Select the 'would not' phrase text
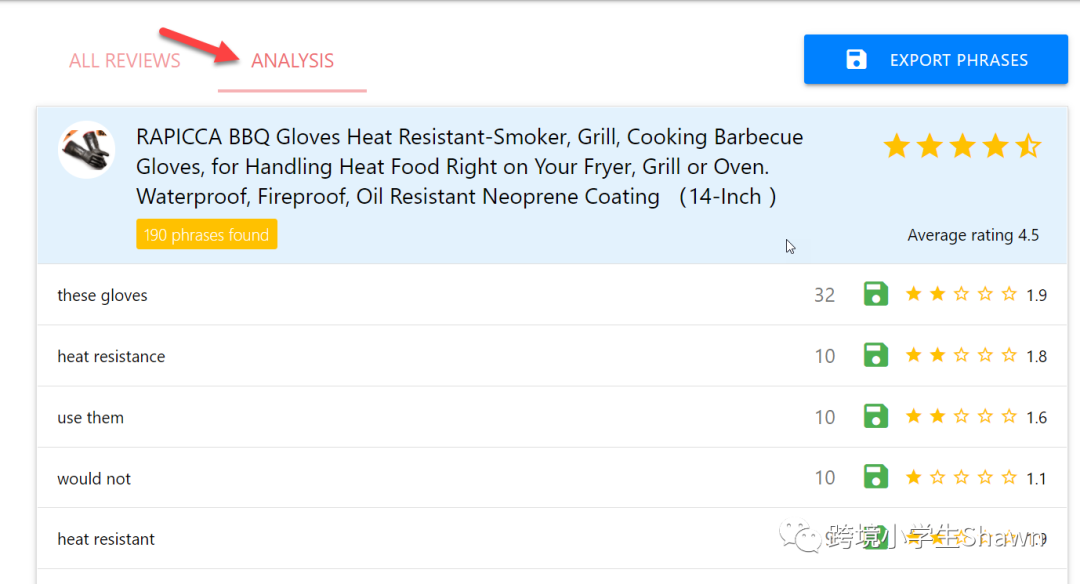Image resolution: width=1080 pixels, height=584 pixels. 94,479
